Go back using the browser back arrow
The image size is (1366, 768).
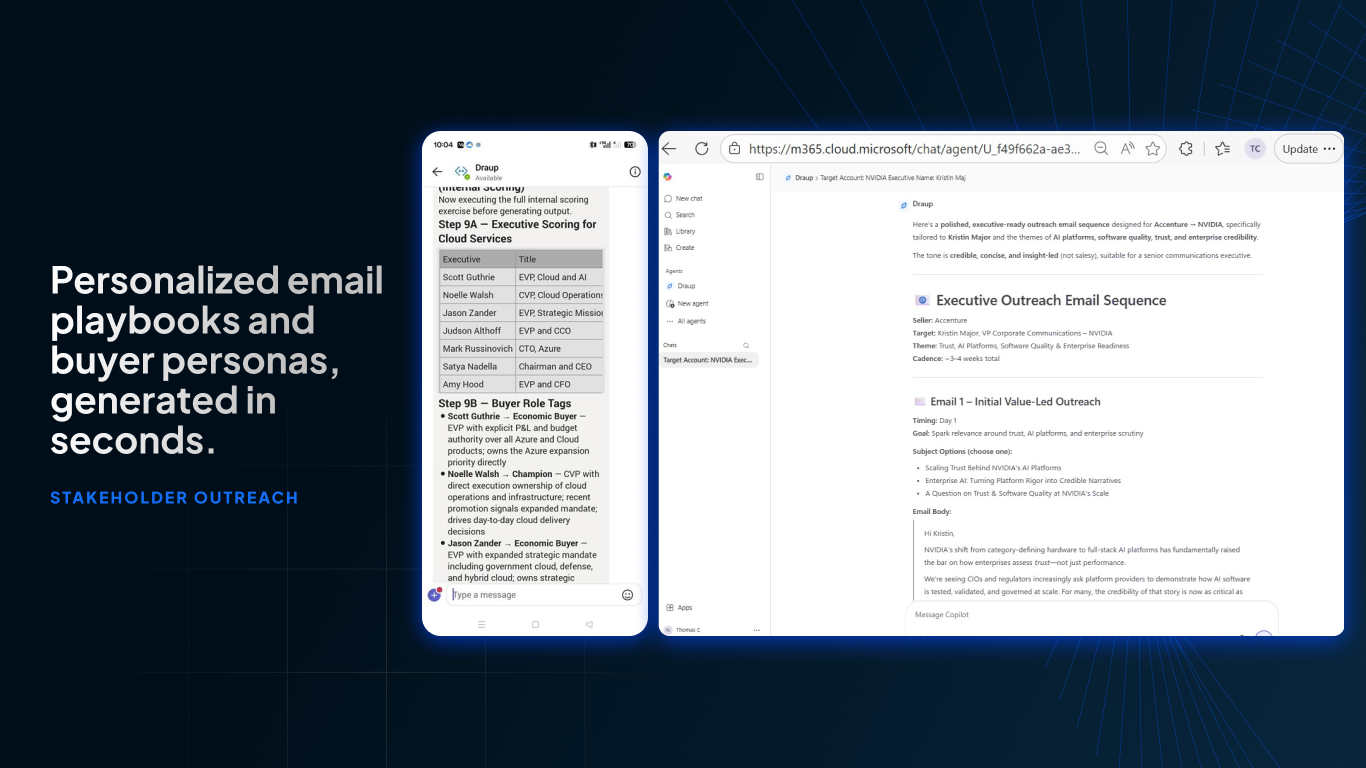[670, 149]
